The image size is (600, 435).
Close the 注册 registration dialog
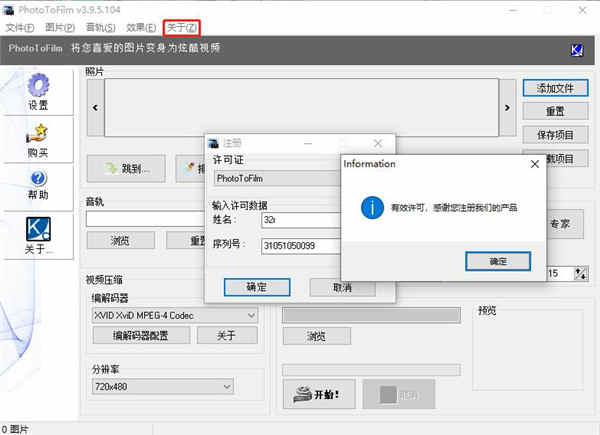point(378,143)
